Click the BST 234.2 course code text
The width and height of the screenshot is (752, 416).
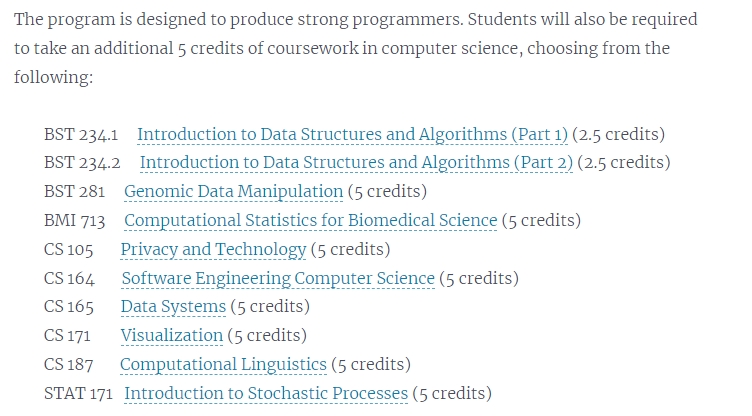click(82, 163)
